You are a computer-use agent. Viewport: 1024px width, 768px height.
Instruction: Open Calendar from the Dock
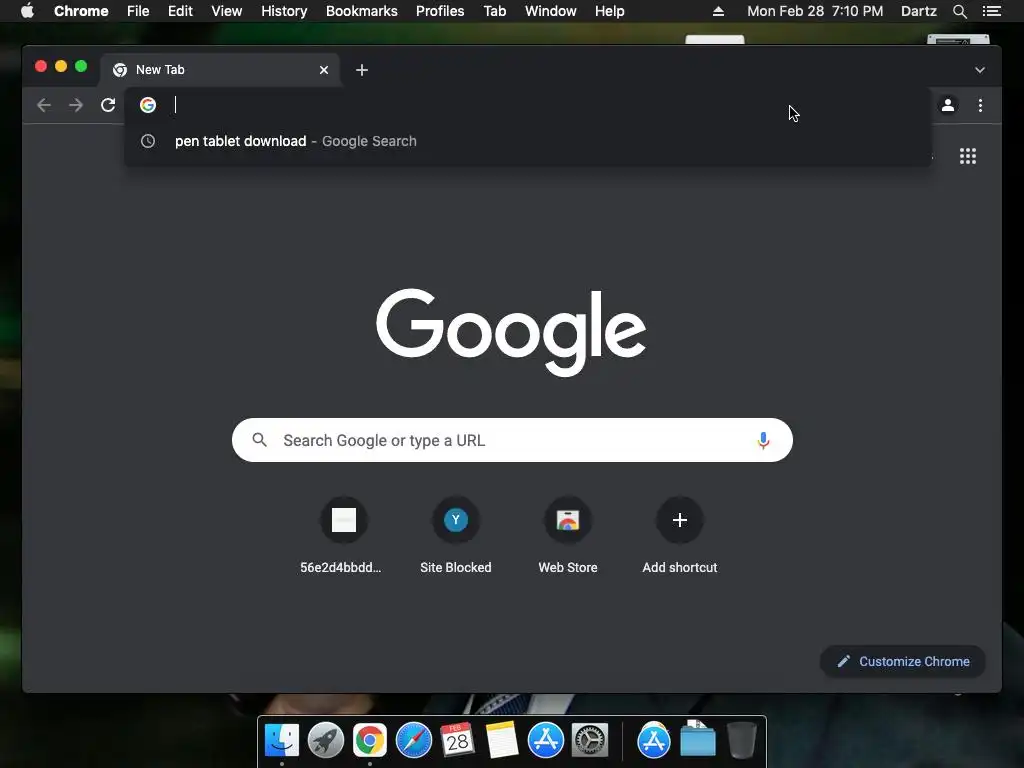[458, 741]
